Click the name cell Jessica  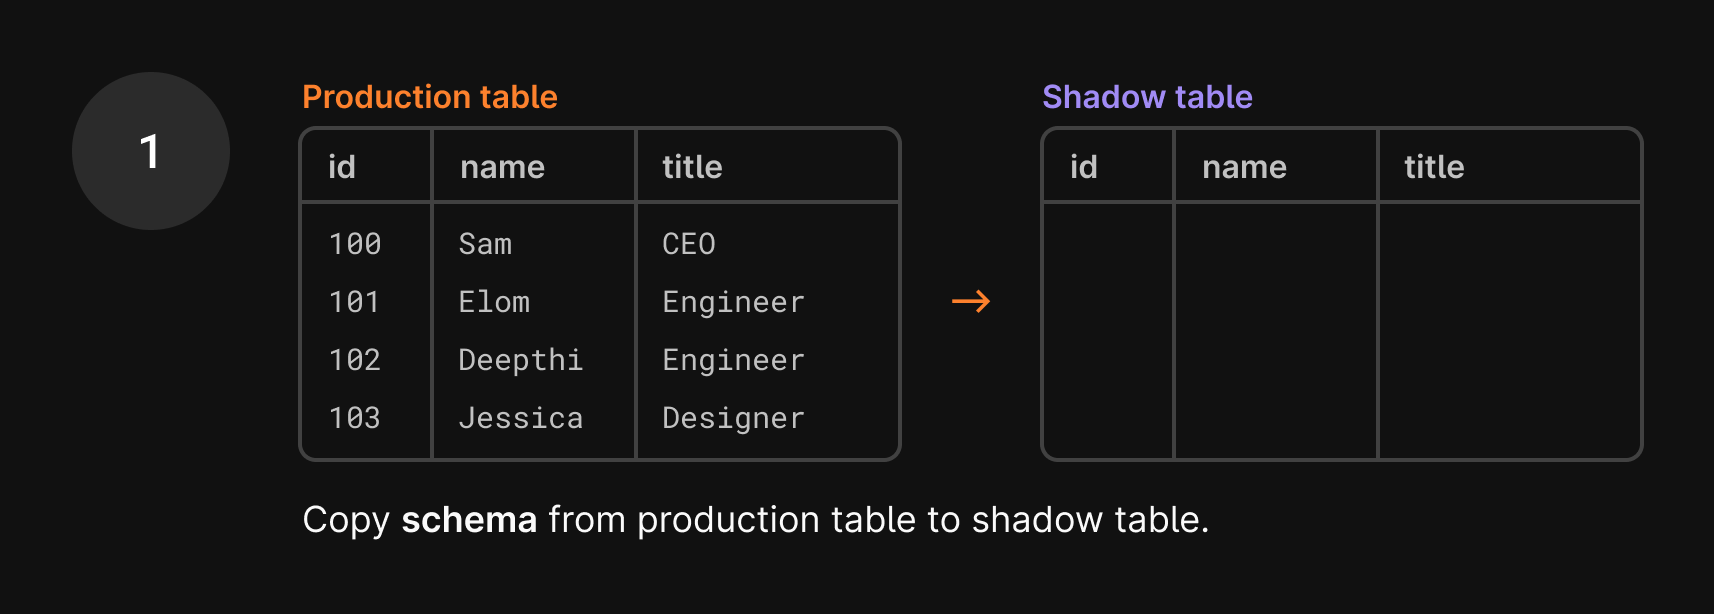520,418
